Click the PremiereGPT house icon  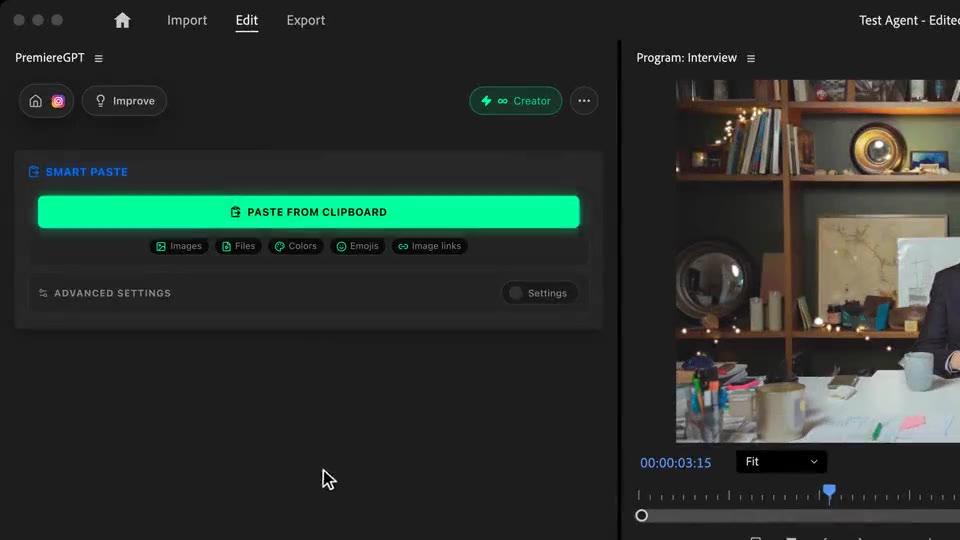[36, 101]
